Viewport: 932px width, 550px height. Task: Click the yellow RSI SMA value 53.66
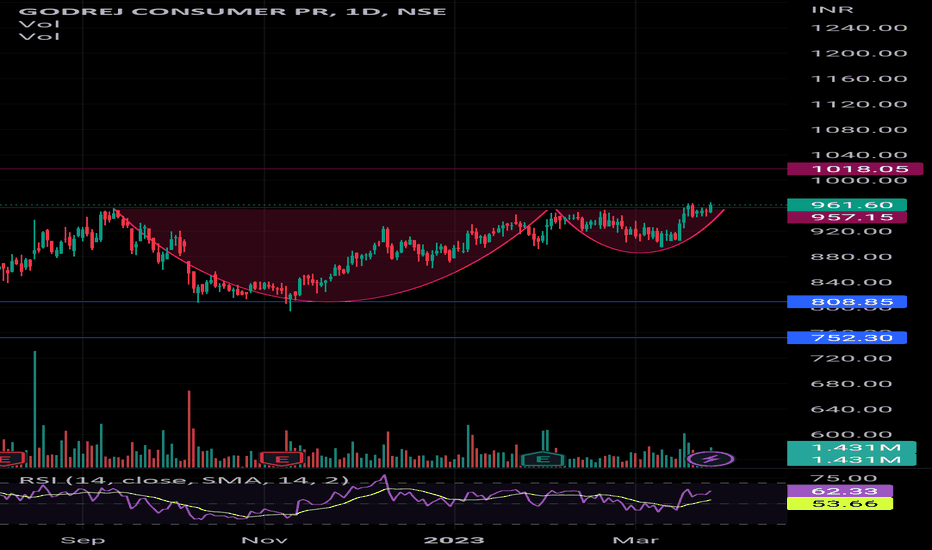point(840,504)
